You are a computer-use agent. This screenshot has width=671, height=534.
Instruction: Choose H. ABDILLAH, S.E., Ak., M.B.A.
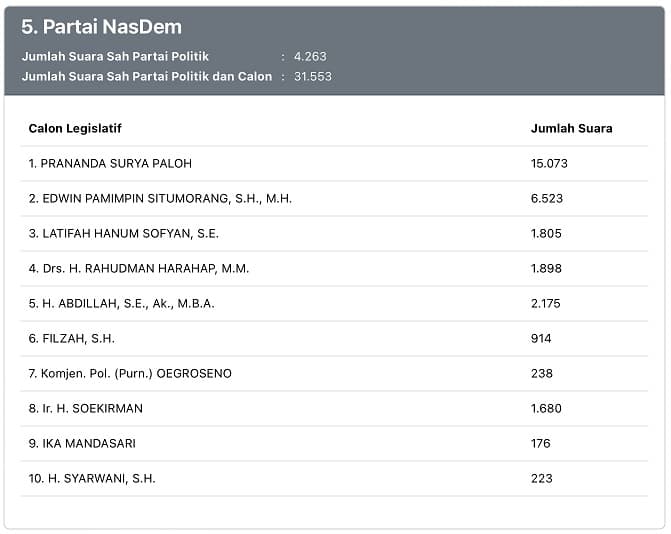click(x=121, y=303)
